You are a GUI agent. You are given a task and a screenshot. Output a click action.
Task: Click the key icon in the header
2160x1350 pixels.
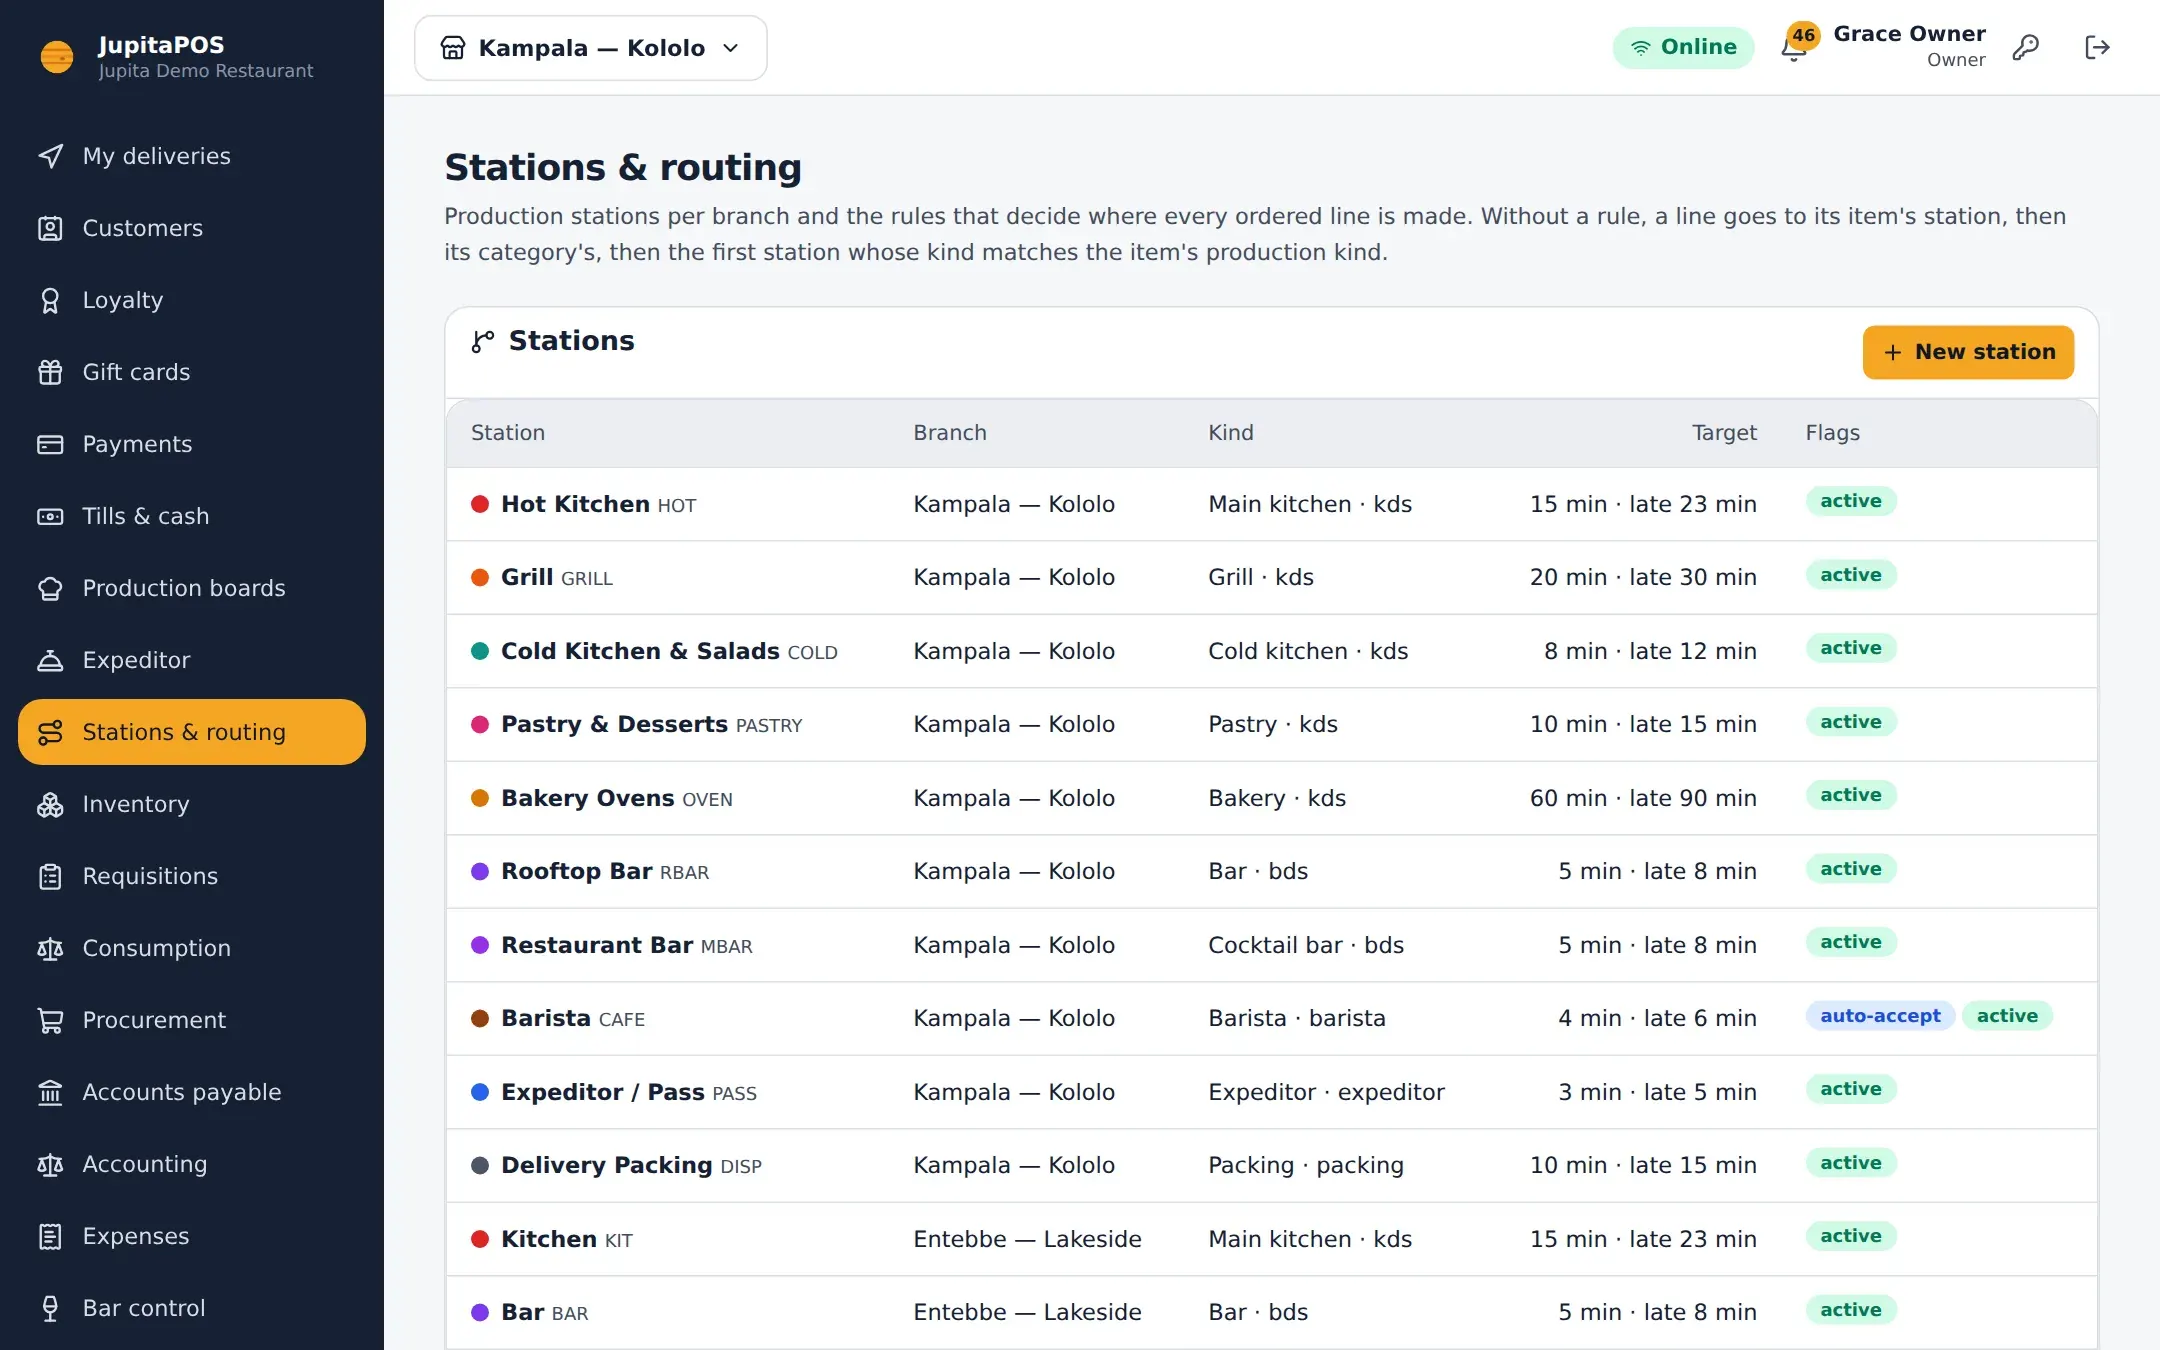(2026, 47)
